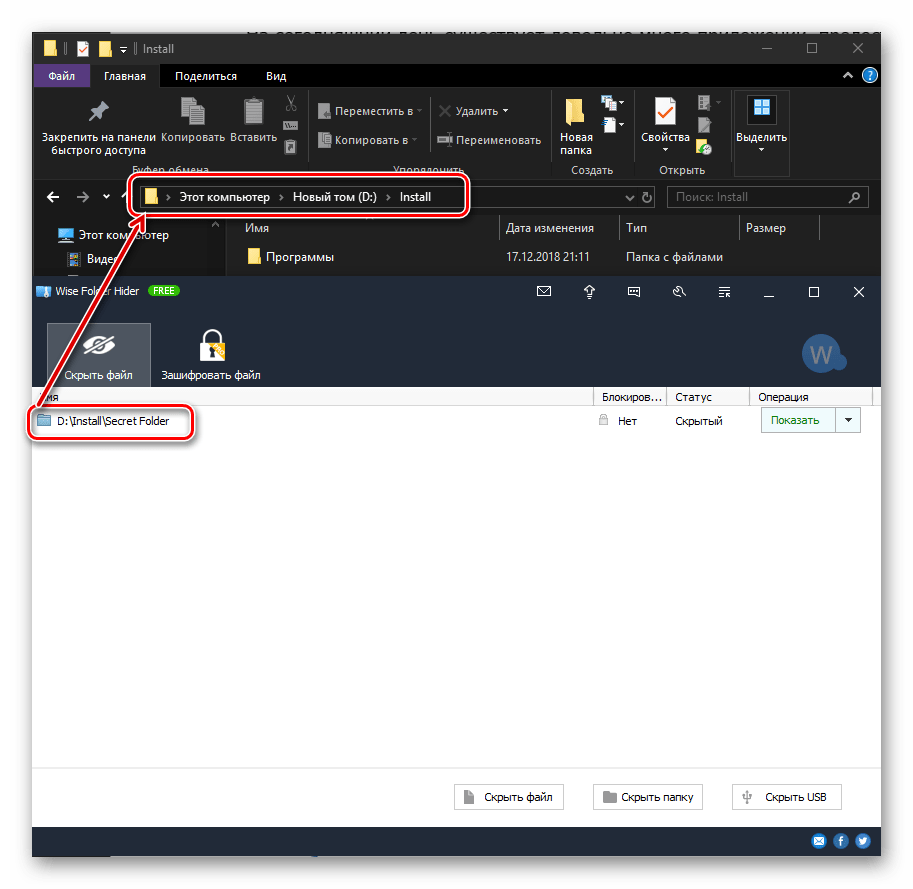Open the recent locations dropdown beside forward arrow

106,197
